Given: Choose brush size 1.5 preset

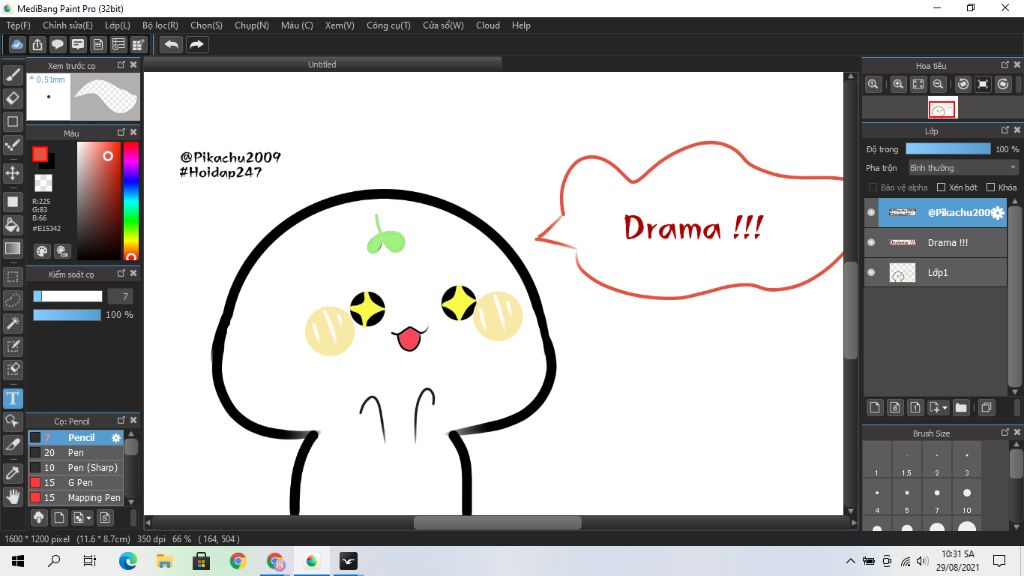Looking at the screenshot, I should 906,462.
